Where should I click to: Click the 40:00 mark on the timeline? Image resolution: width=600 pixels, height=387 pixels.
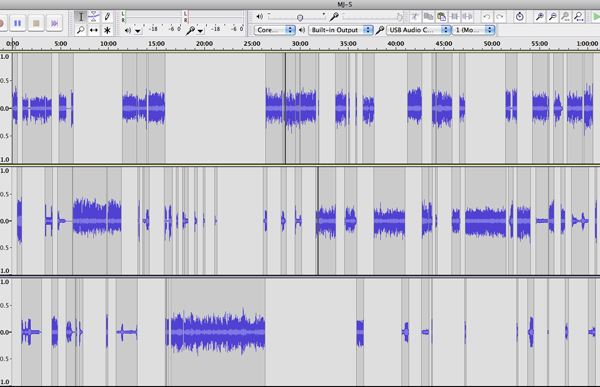[396, 44]
